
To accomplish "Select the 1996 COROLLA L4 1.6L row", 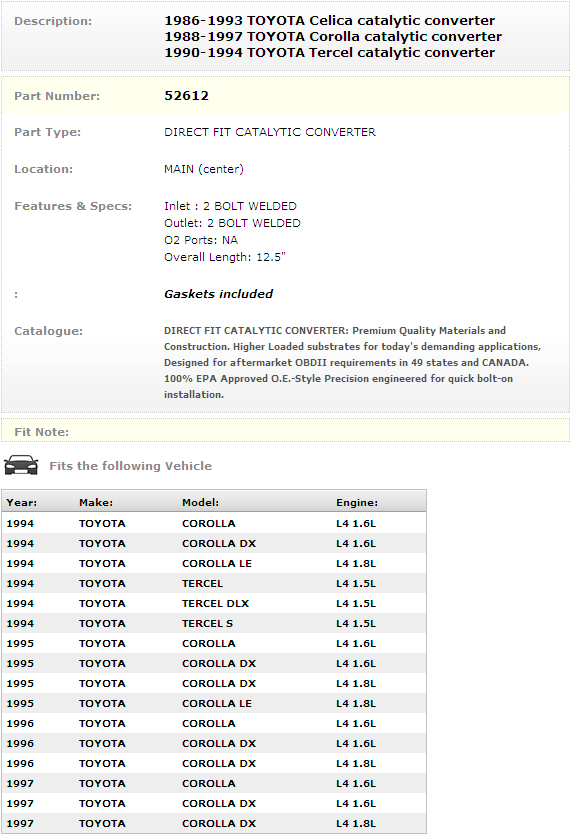I will (214, 723).
